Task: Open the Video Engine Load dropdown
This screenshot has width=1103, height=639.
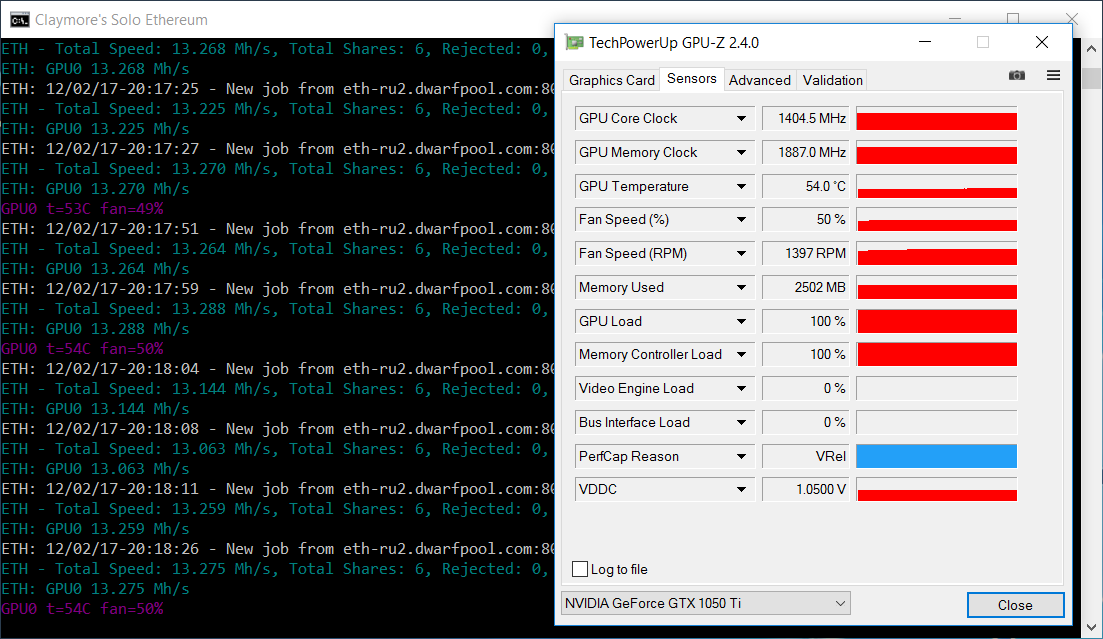Action: click(x=741, y=388)
